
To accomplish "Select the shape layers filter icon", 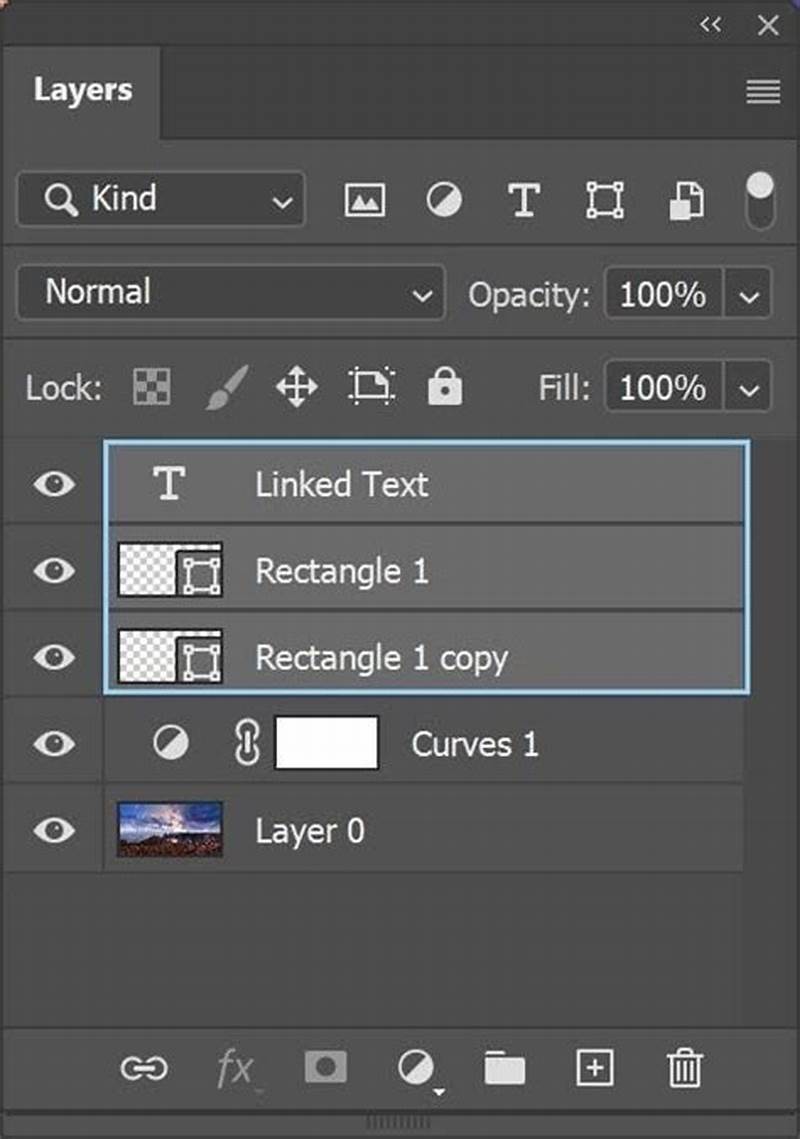I will click(604, 200).
